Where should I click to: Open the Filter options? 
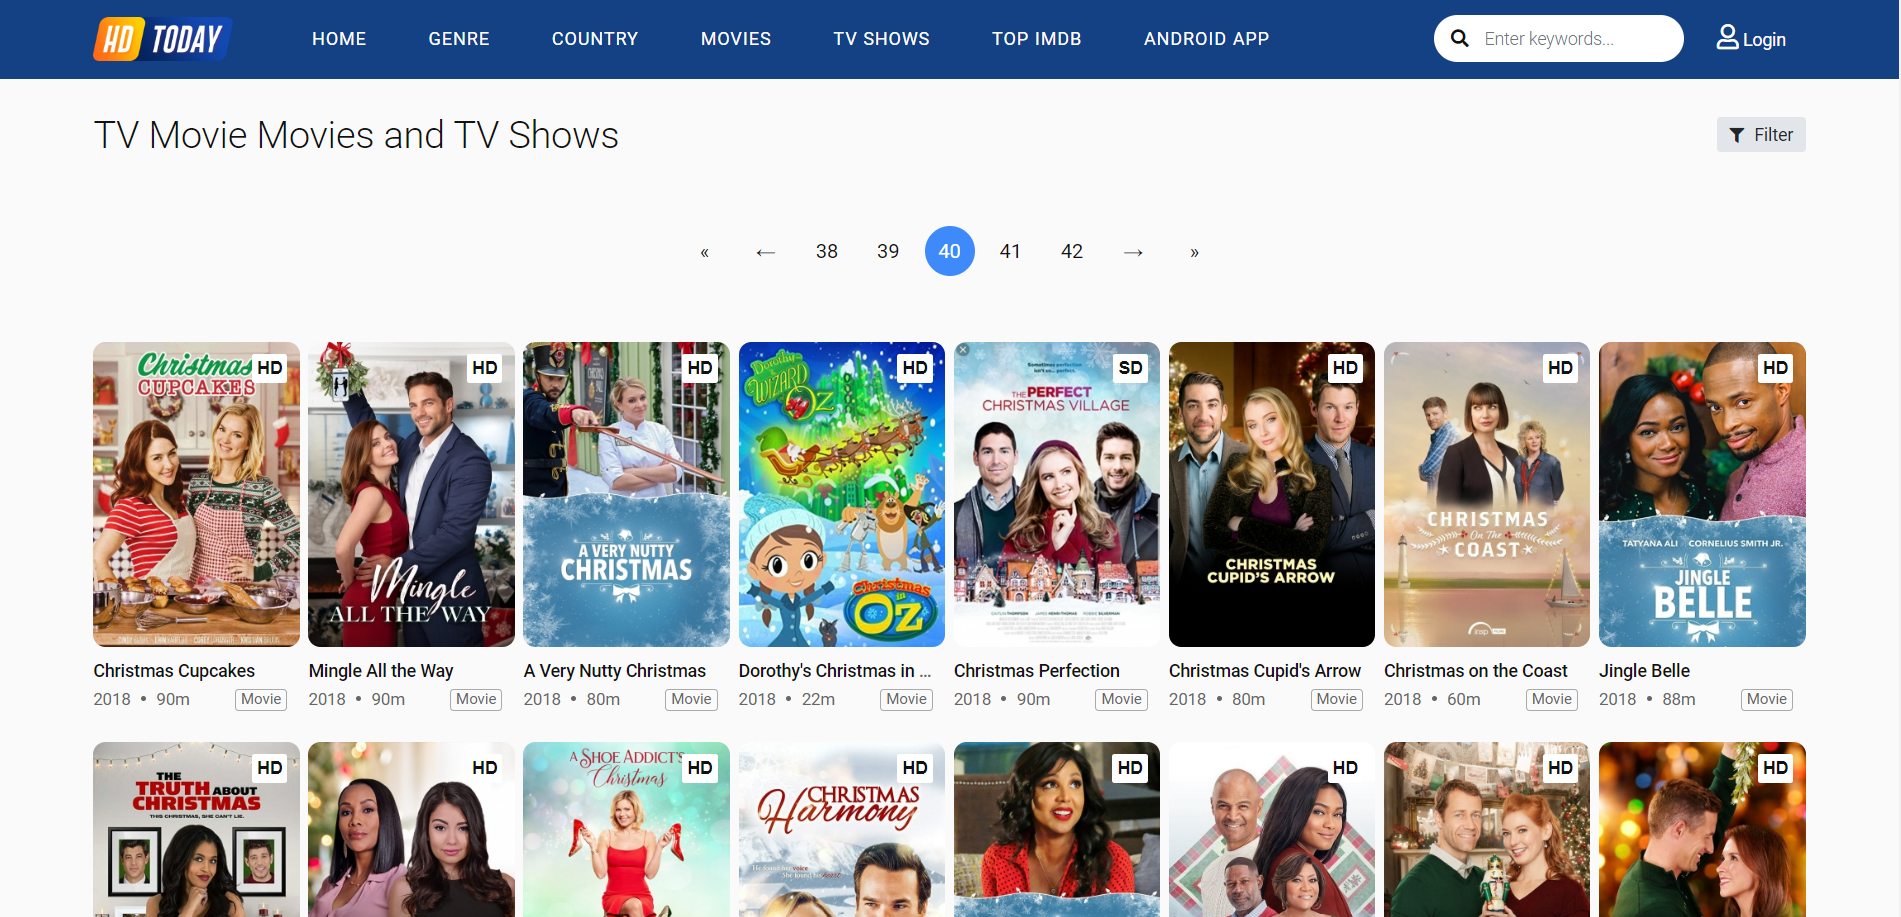pos(1760,135)
